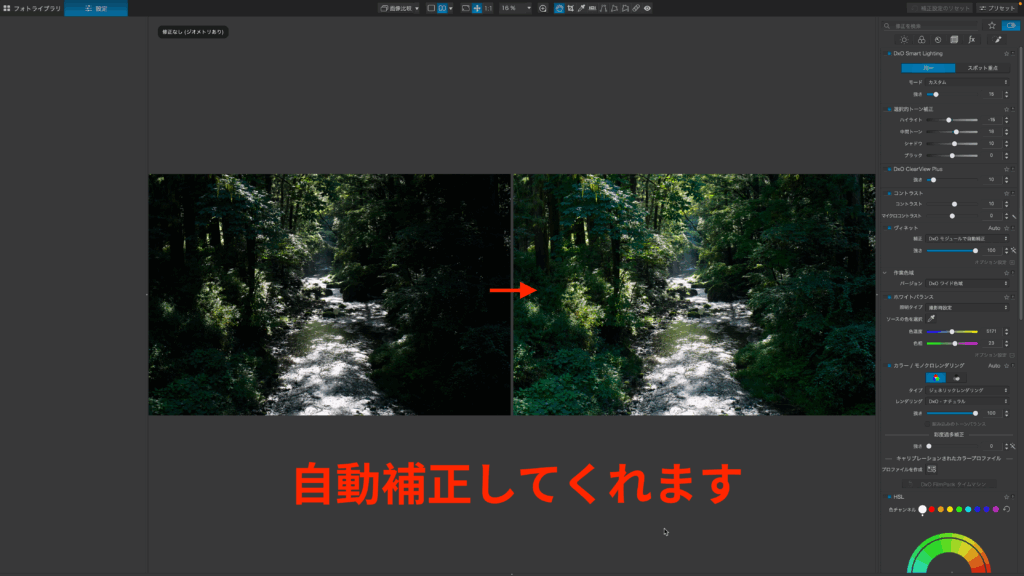The width and height of the screenshot is (1024, 576).
Task: Select color rendering mode button
Action: pos(936,378)
